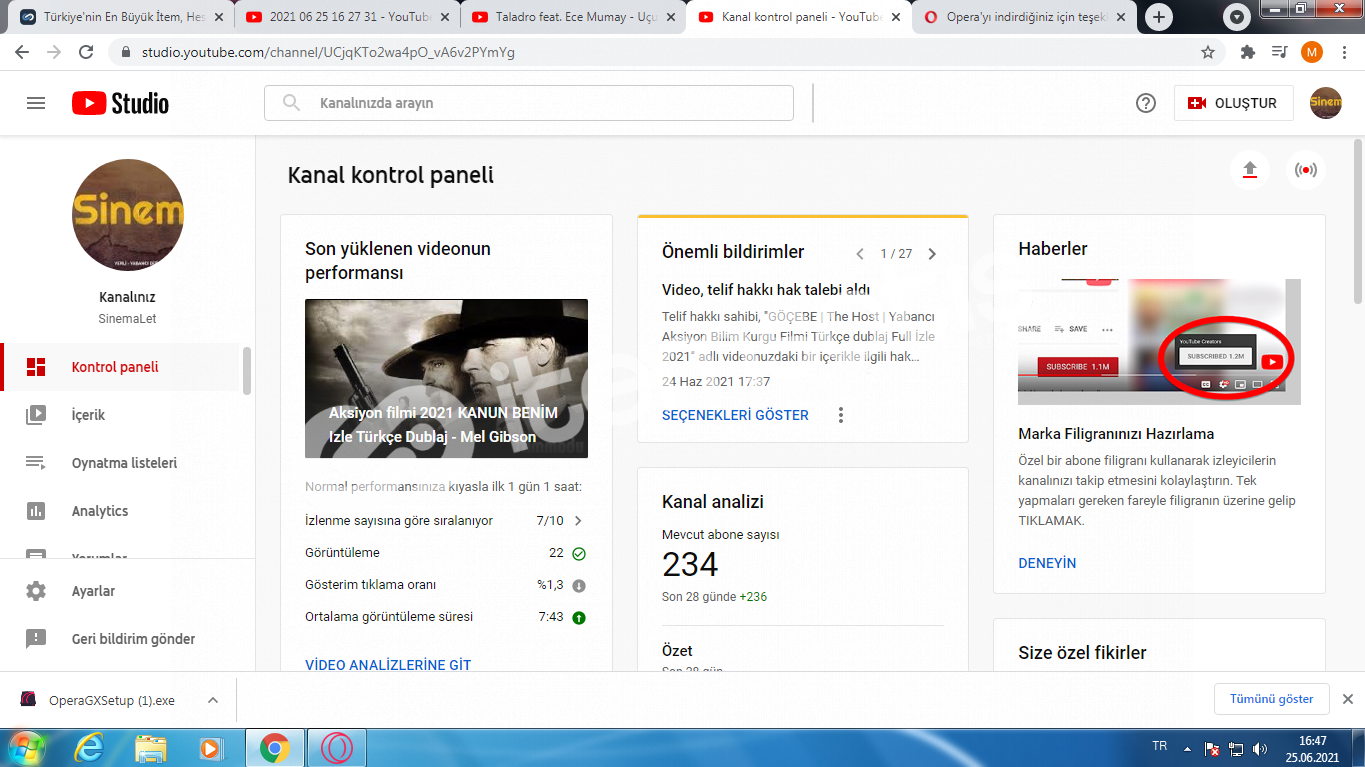This screenshot has width=1365, height=767.
Task: Adjust volume from system tray speaker
Action: [1260, 747]
